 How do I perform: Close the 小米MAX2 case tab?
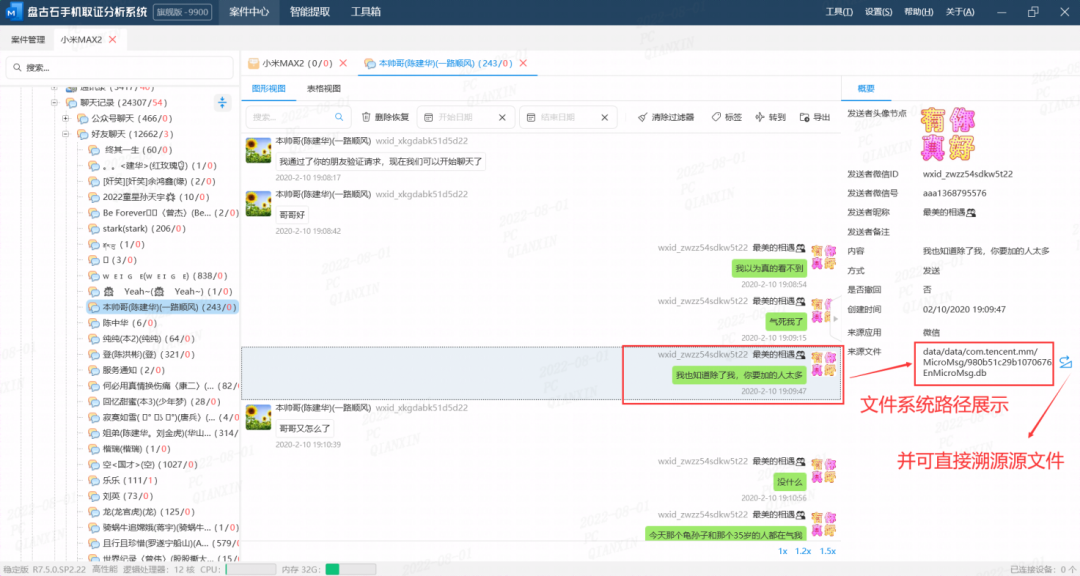tap(112, 39)
